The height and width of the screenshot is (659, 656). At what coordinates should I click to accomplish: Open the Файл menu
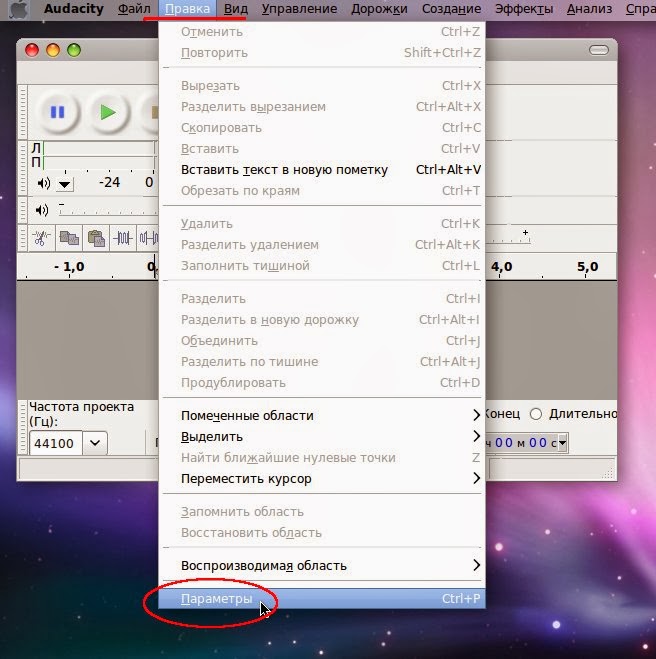tap(134, 9)
